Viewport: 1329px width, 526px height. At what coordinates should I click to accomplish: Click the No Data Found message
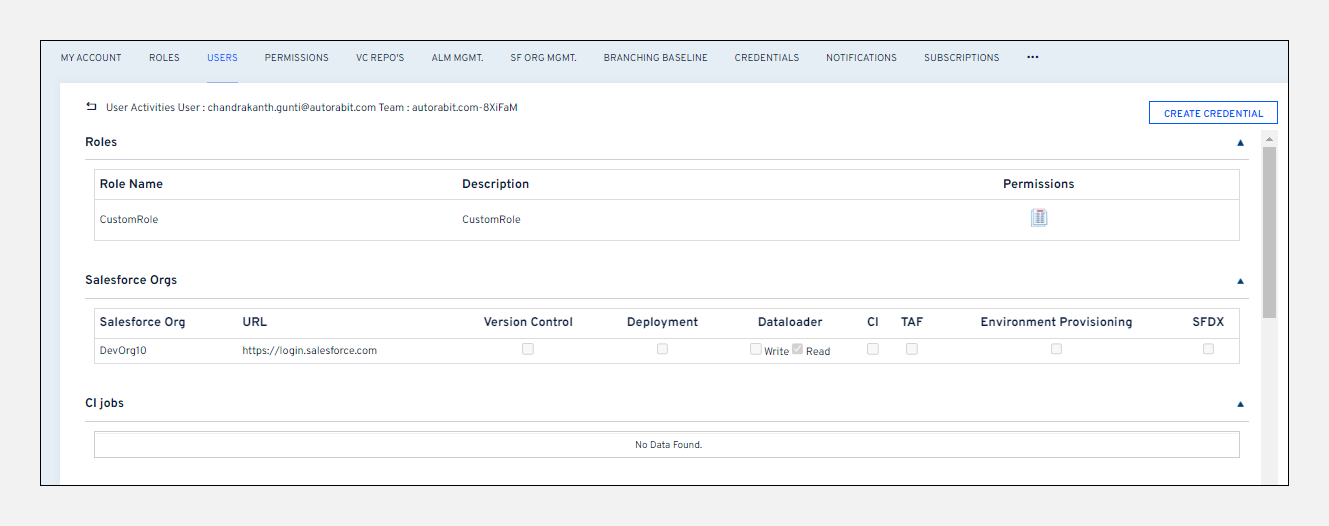click(x=668, y=445)
